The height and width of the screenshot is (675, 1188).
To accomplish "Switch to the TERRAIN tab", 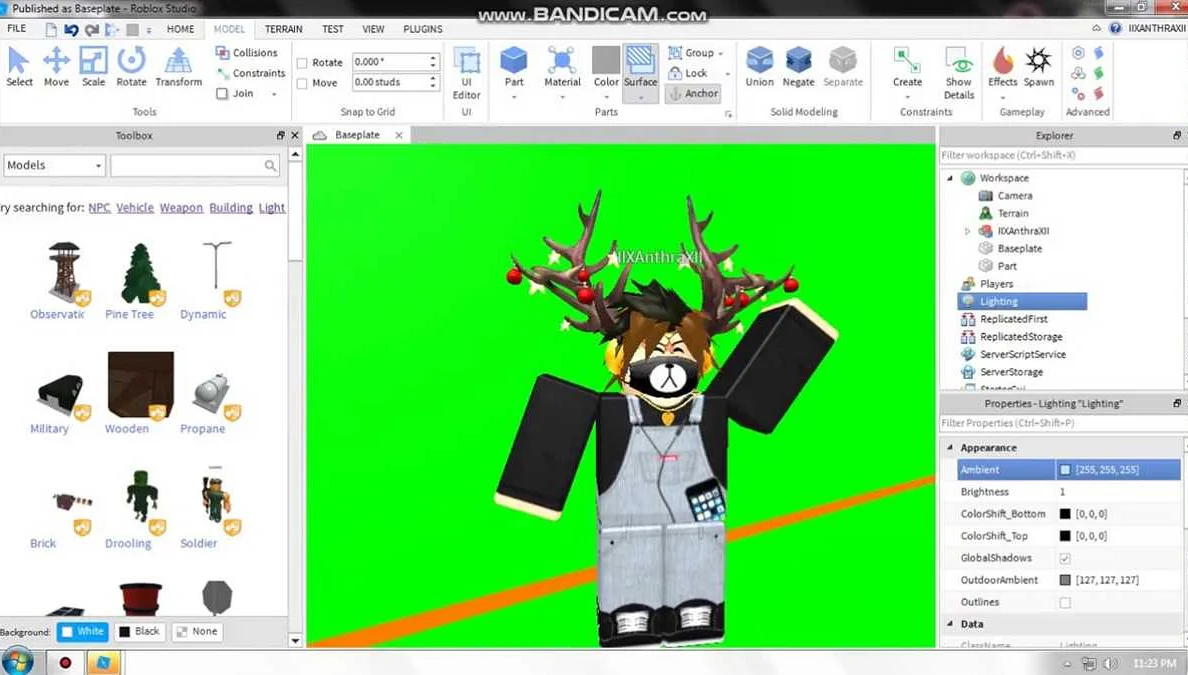I will click(x=283, y=29).
